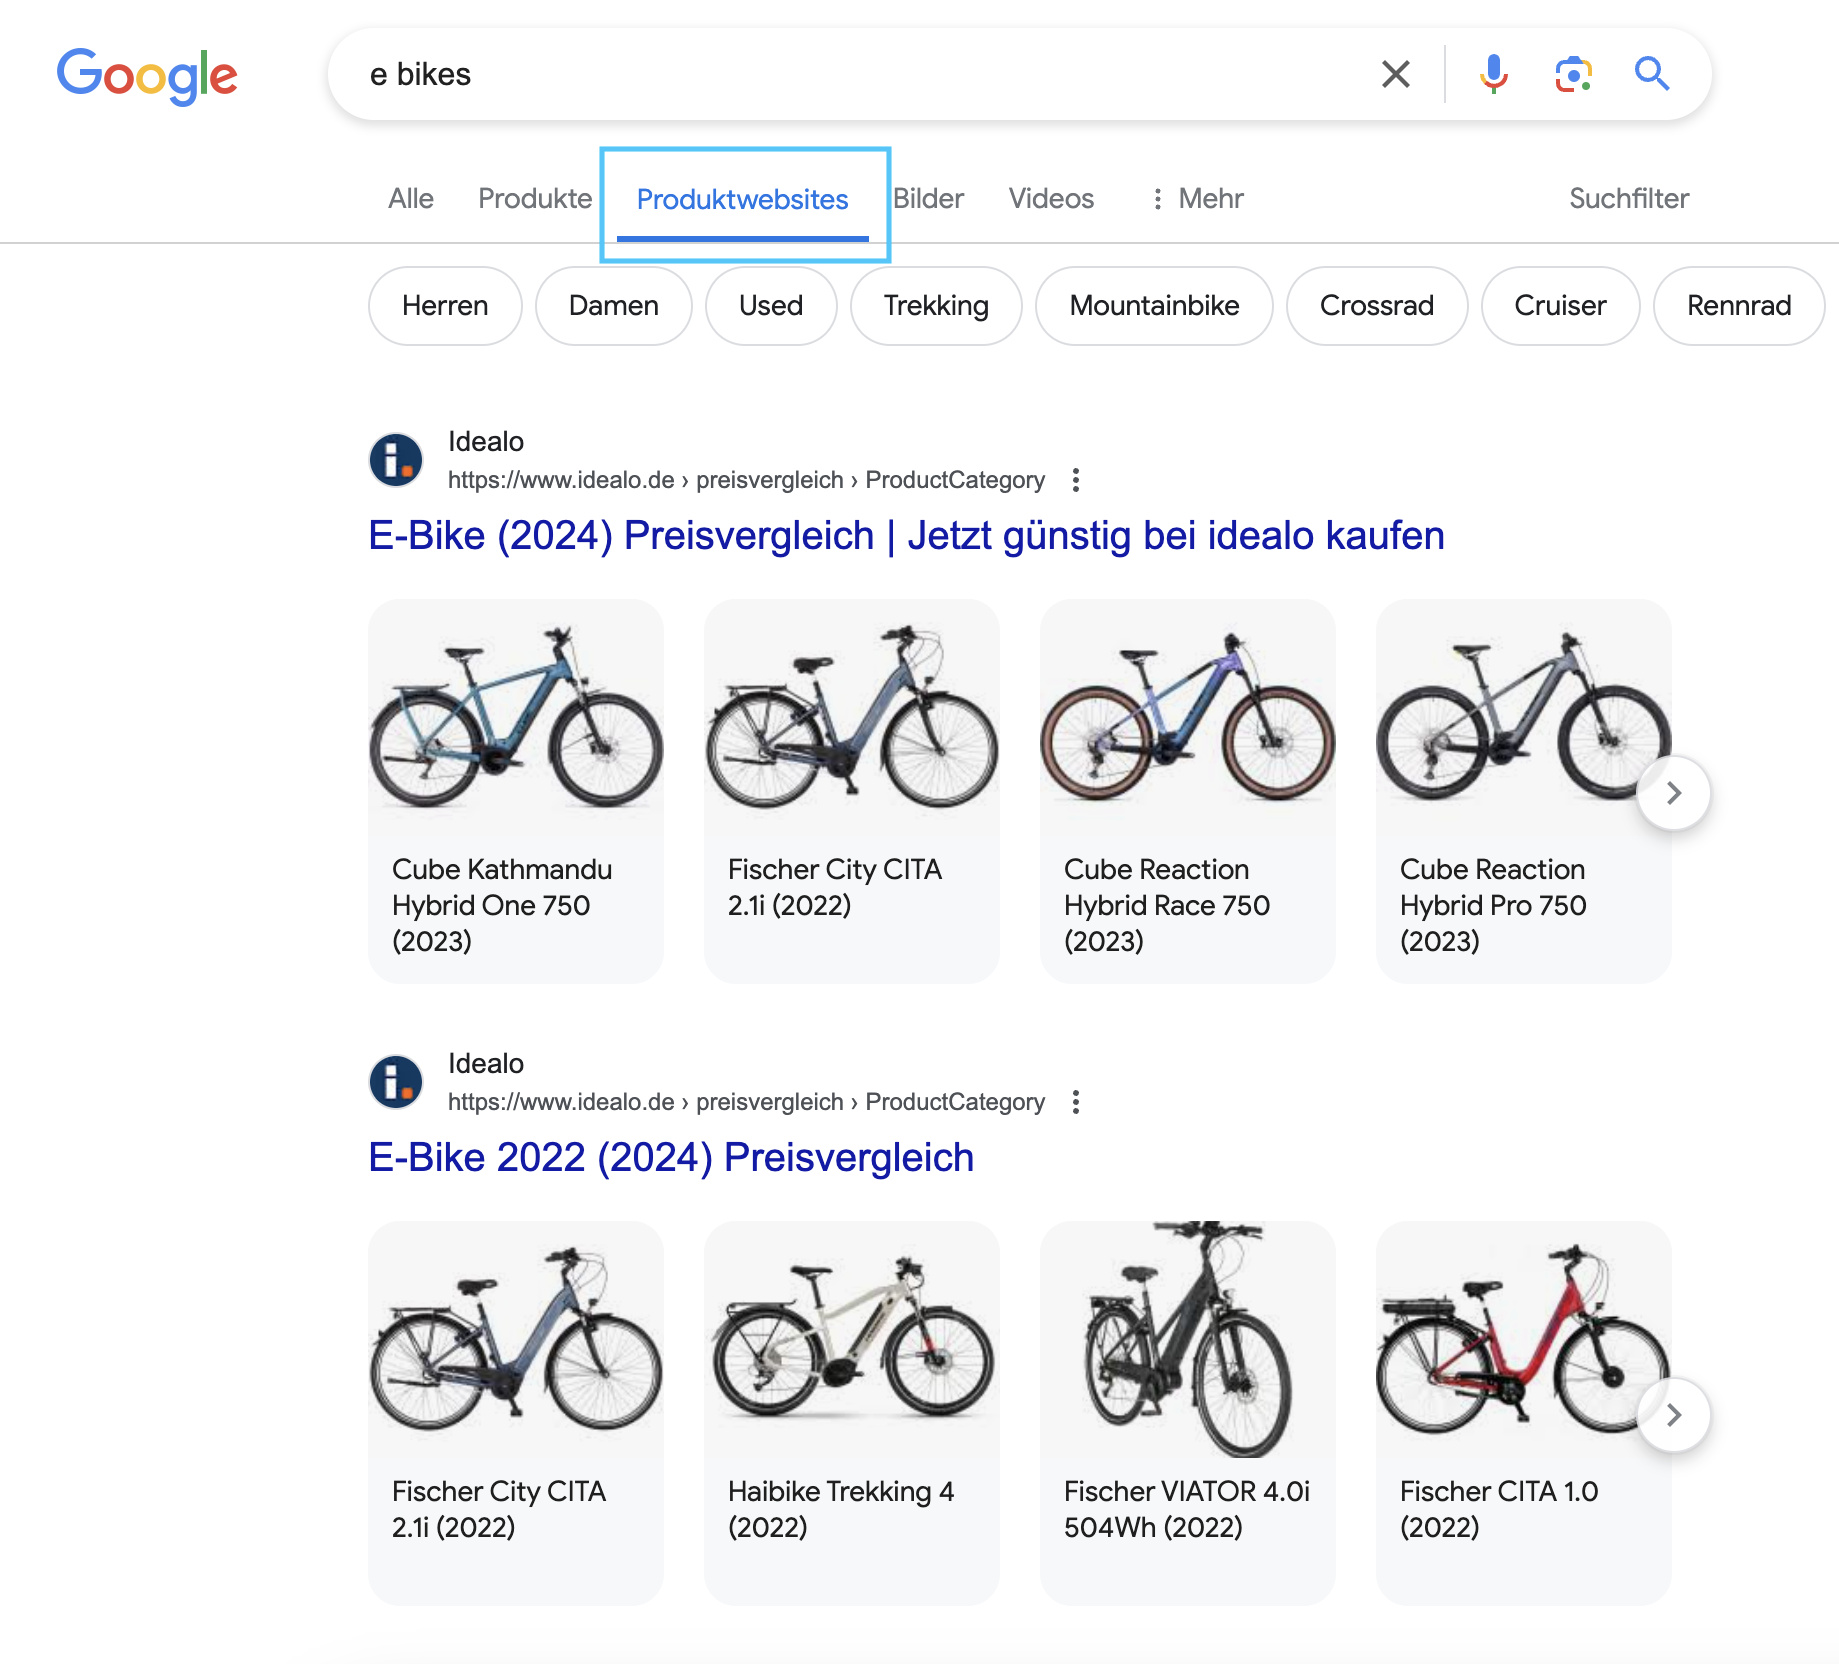Click the Google logo

(x=147, y=76)
